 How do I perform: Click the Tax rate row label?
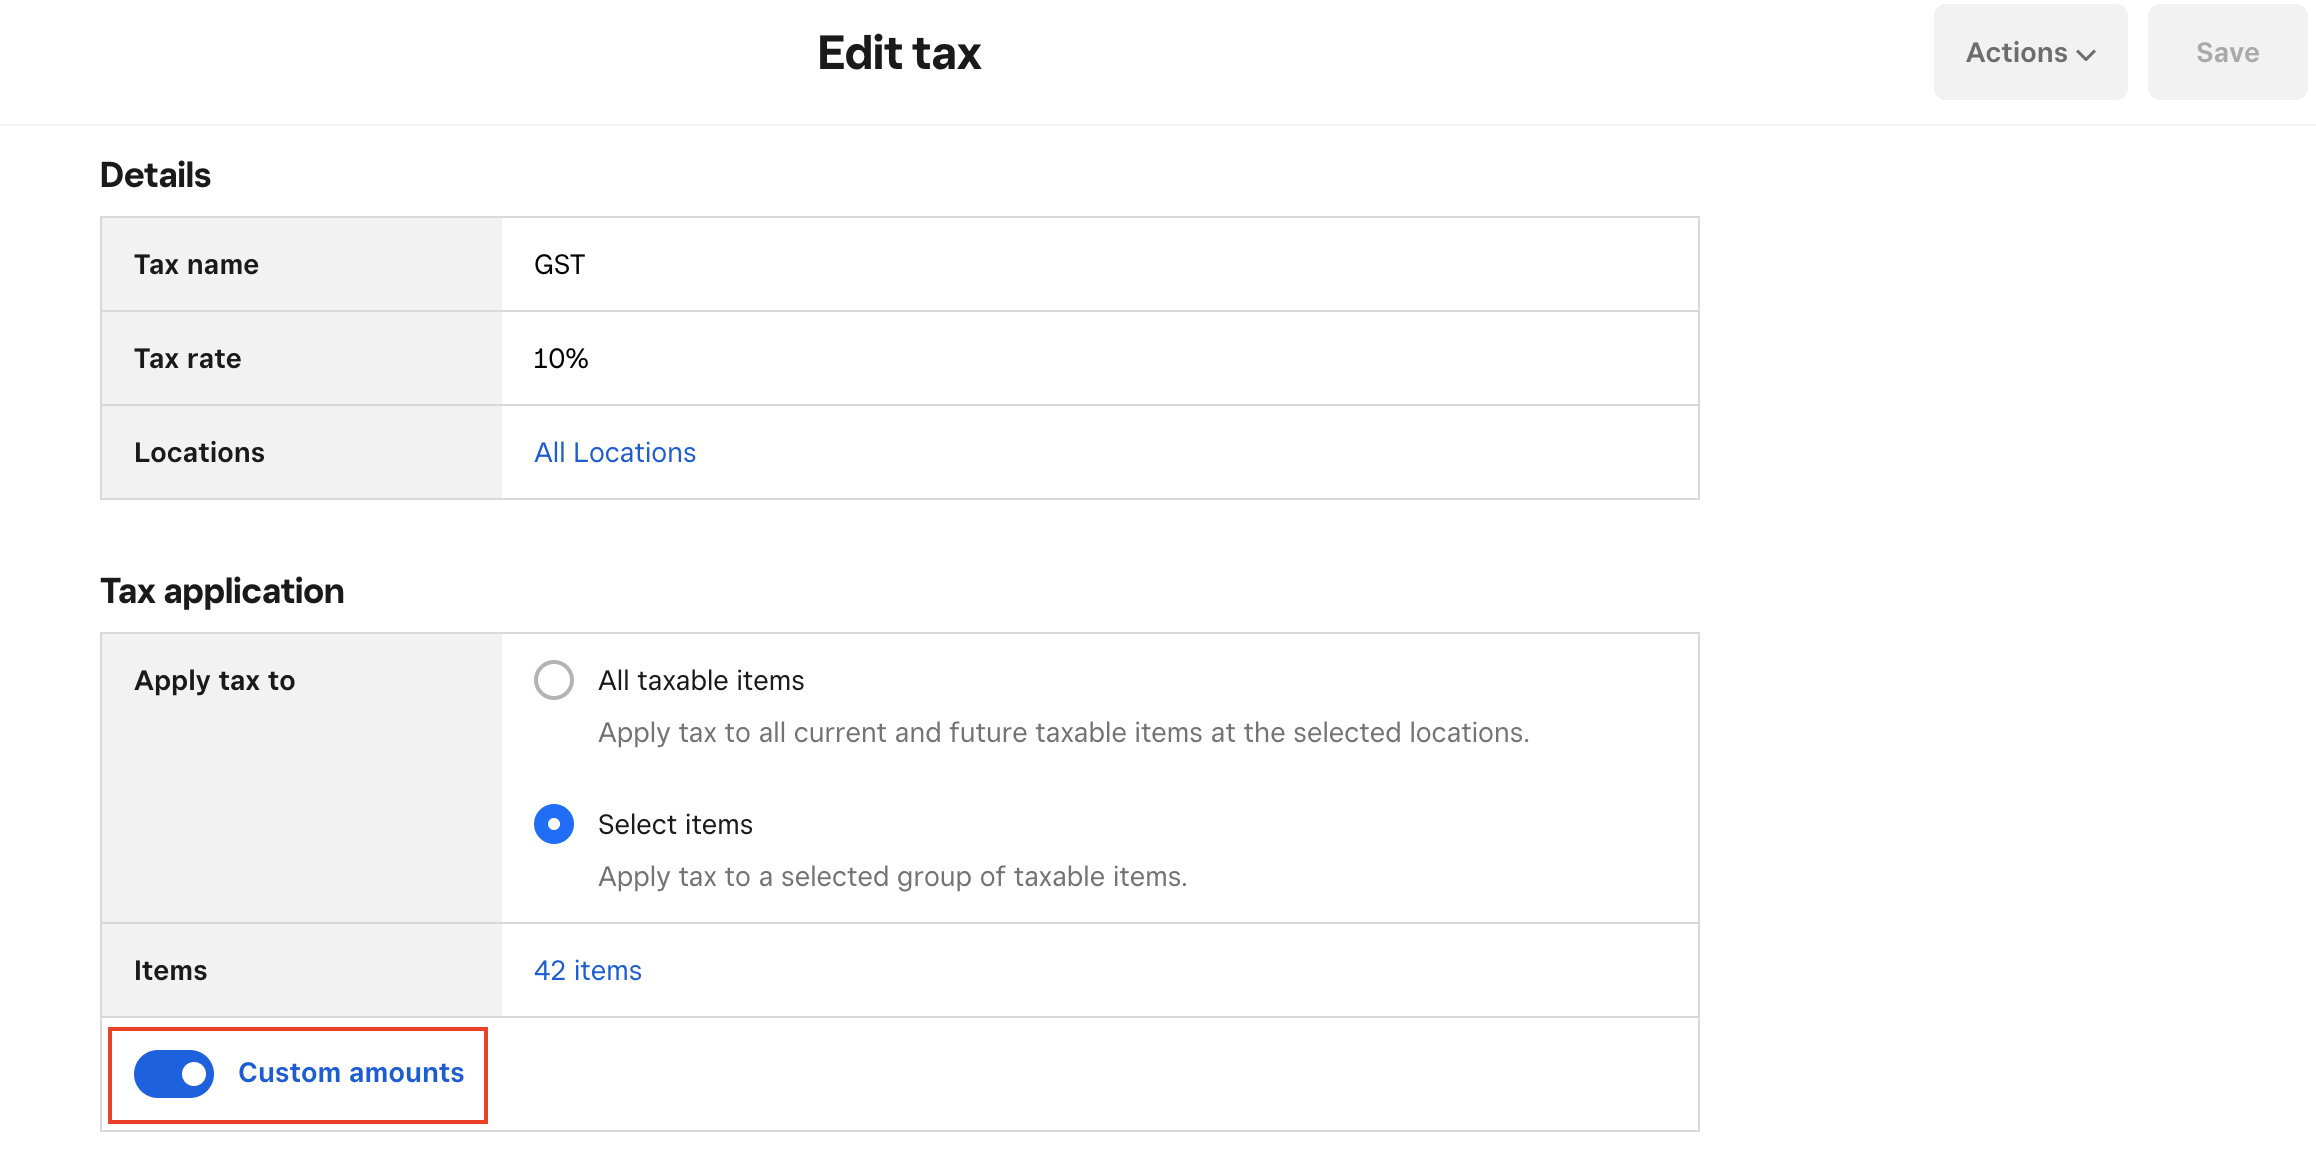188,359
